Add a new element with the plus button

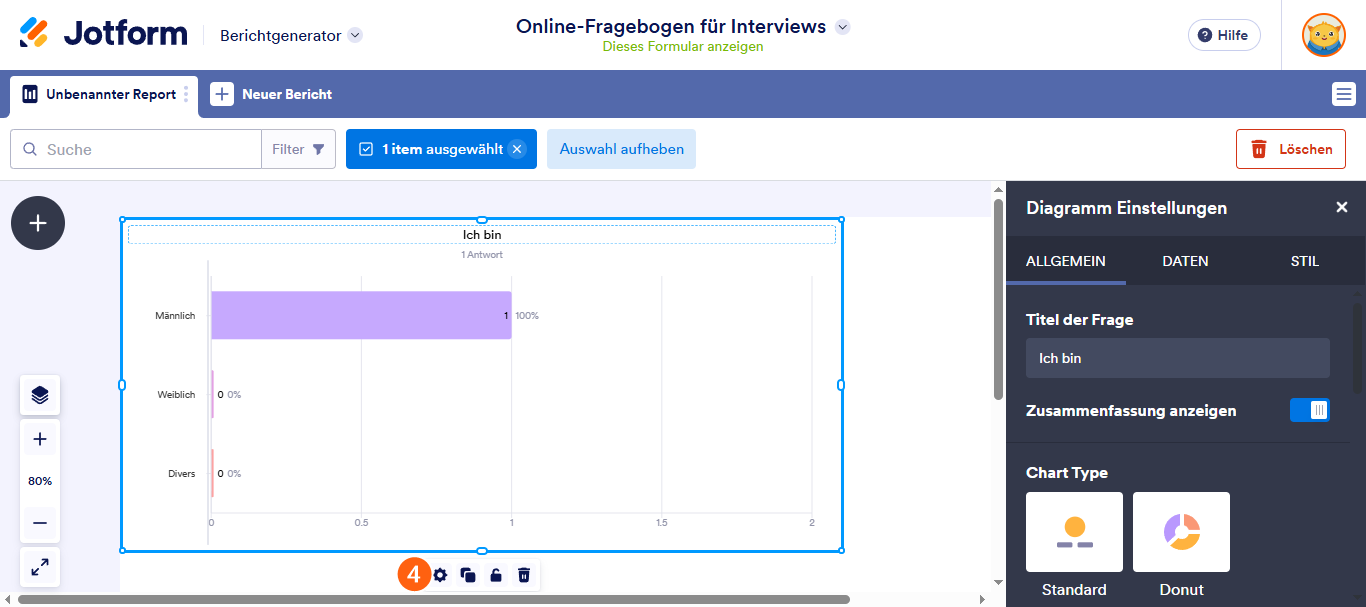click(38, 223)
